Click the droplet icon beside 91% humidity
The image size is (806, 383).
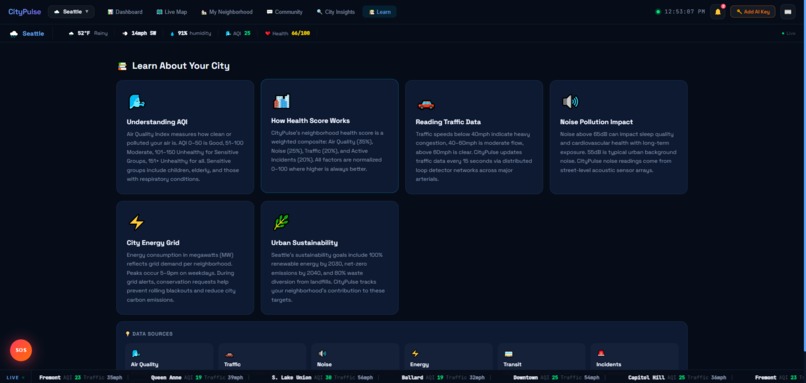tap(172, 33)
